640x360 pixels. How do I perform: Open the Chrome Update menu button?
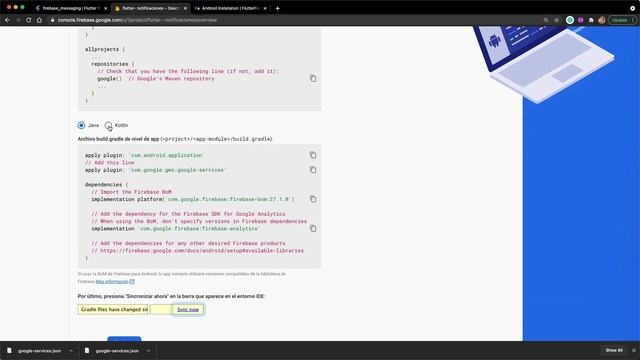click(x=622, y=20)
